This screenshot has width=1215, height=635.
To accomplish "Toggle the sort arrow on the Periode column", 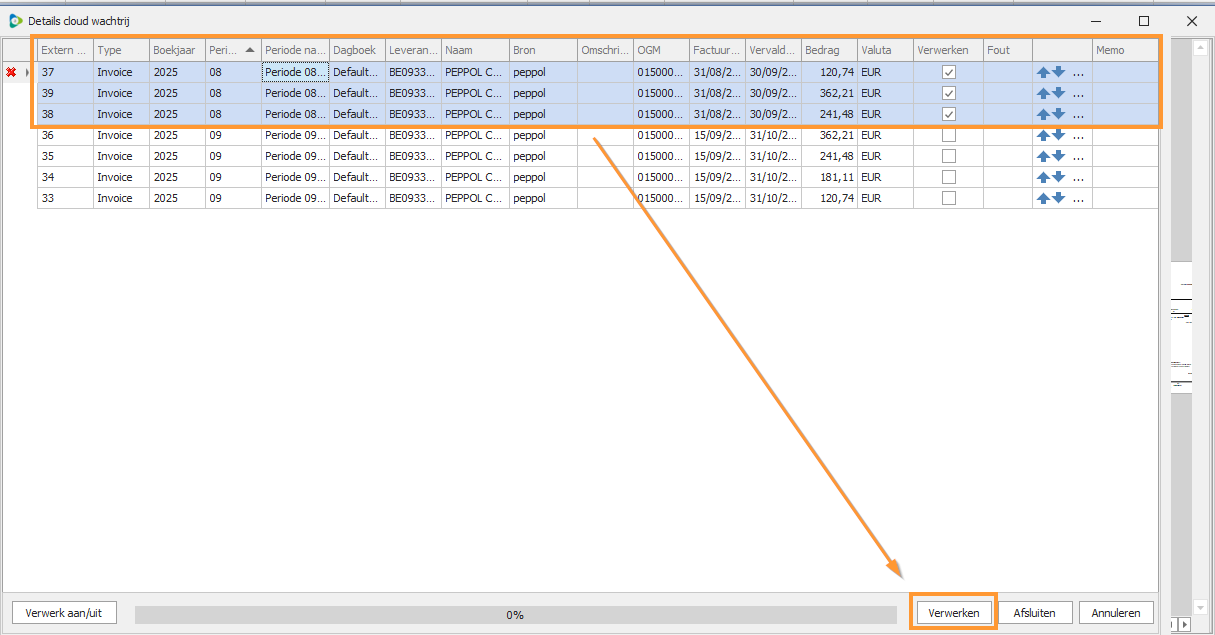I will point(248,50).
